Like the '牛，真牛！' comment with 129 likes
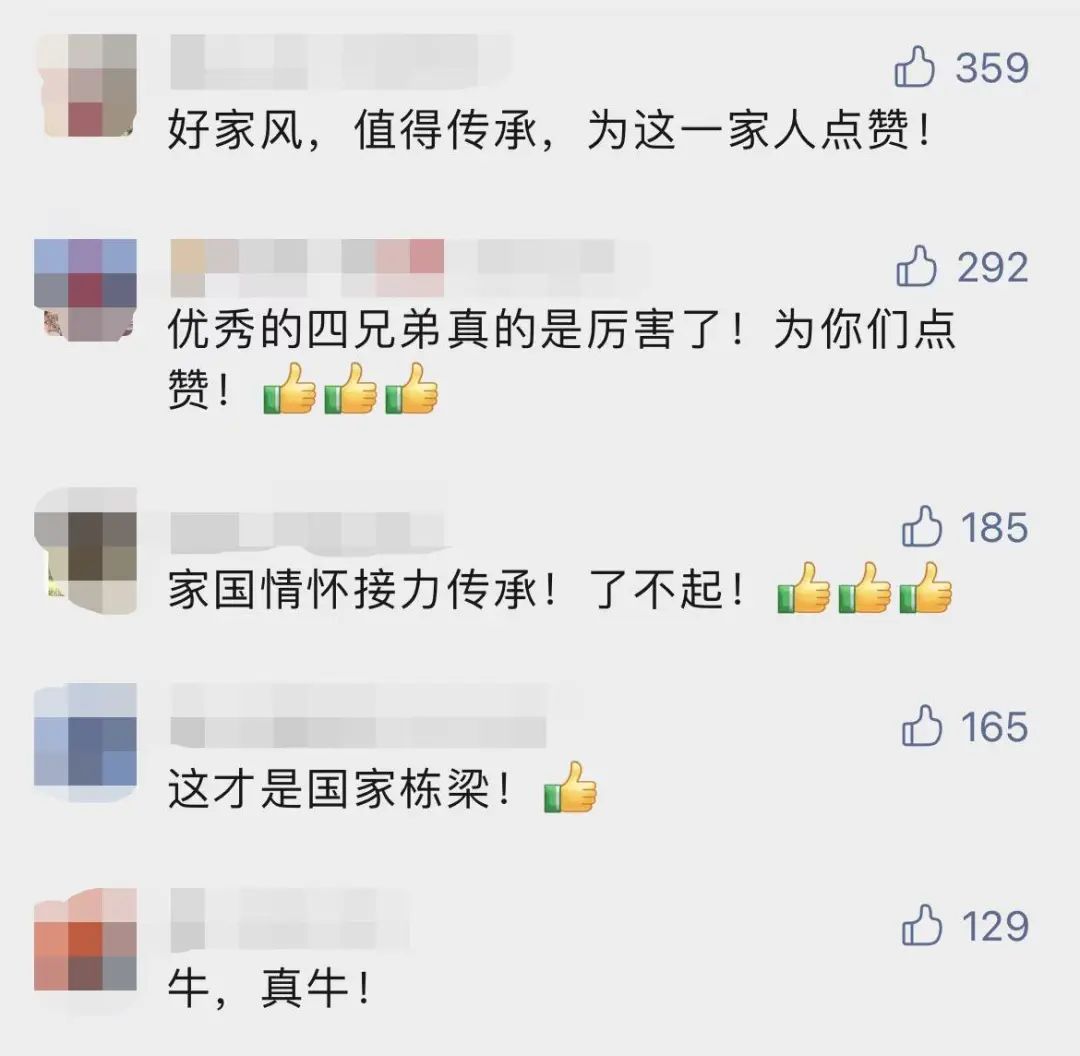This screenshot has width=1080, height=1056. click(x=921, y=924)
